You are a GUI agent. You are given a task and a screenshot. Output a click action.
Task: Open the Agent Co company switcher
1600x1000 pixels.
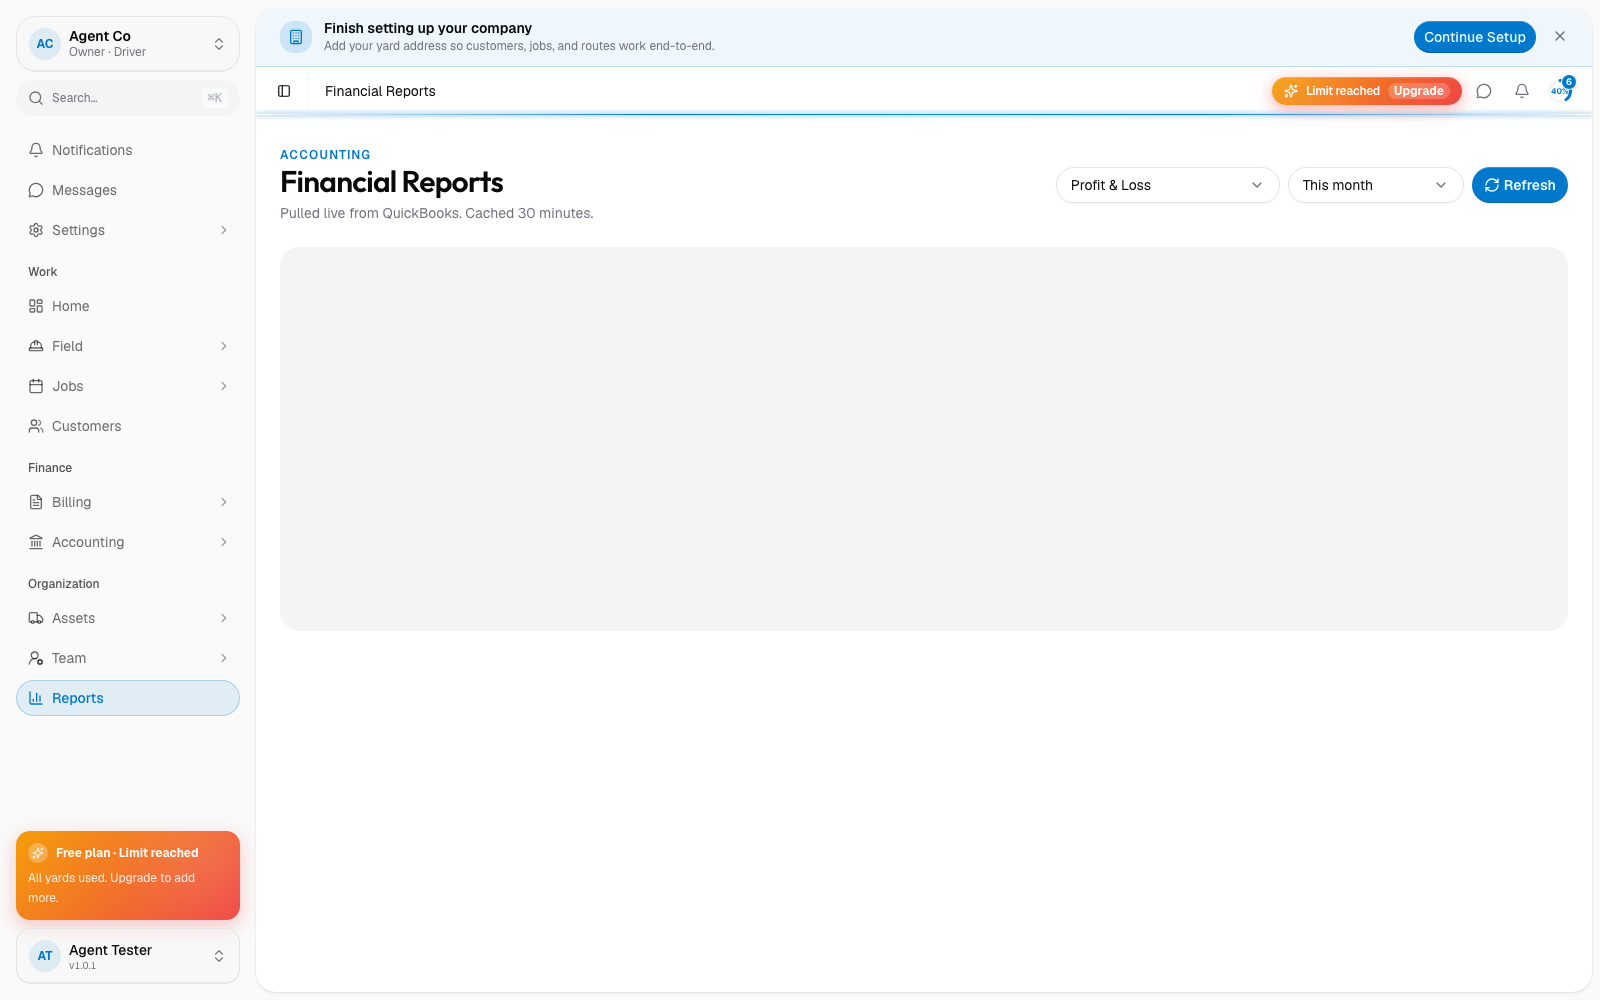pos(128,44)
